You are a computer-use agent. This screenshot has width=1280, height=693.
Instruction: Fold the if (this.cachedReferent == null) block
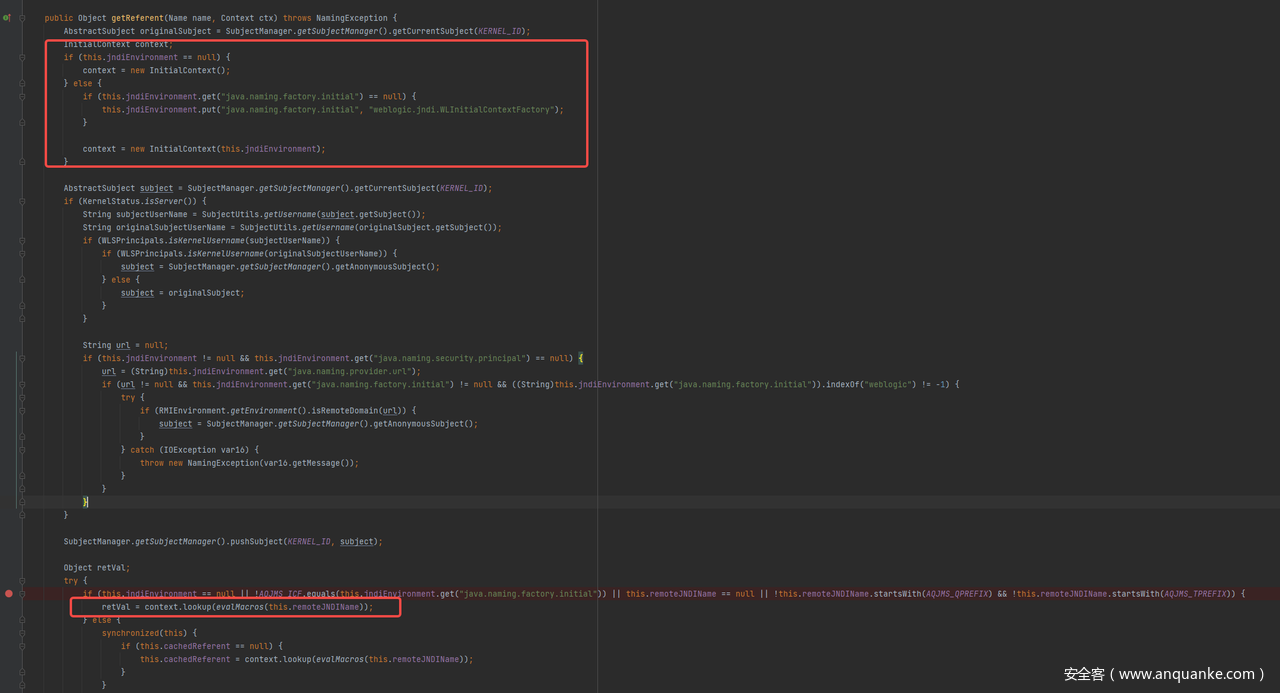(22, 646)
